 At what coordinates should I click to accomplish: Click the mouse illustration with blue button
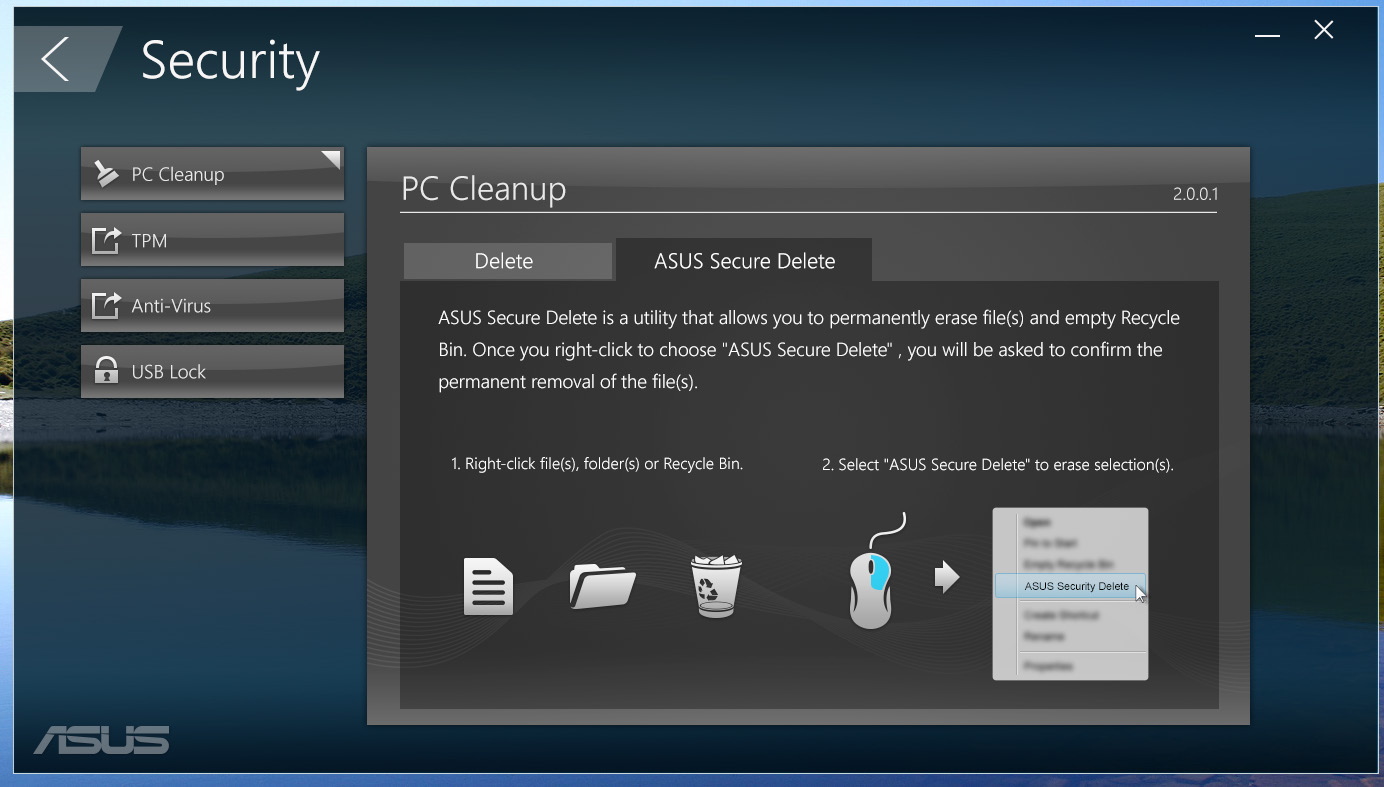(x=871, y=588)
